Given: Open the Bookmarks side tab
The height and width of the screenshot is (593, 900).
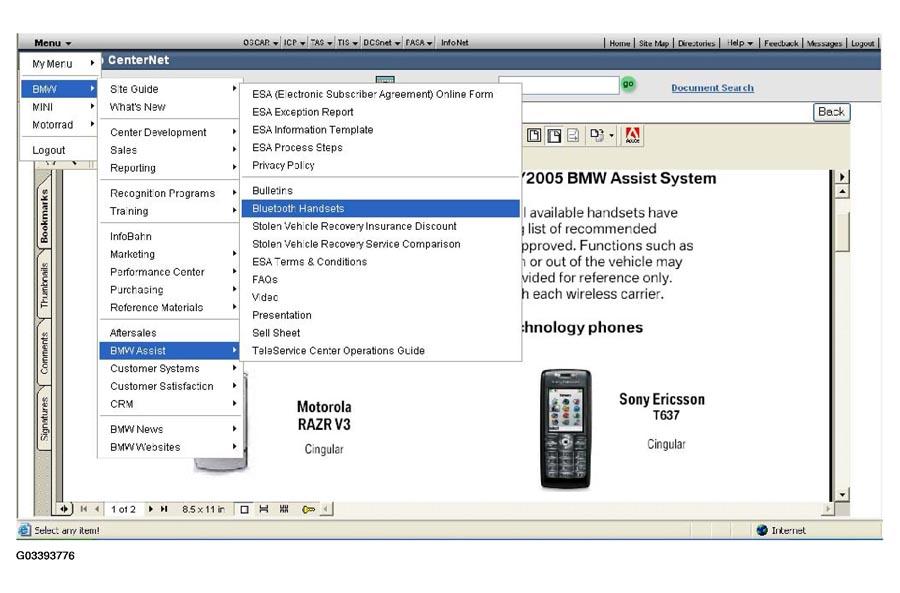Looking at the screenshot, I should click(x=44, y=216).
